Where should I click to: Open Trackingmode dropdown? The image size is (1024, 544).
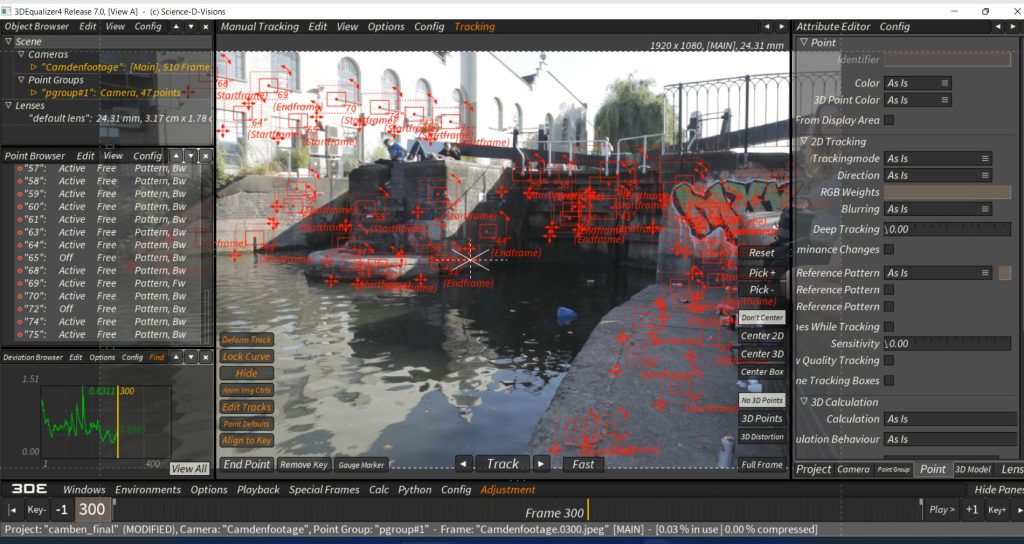coord(938,159)
